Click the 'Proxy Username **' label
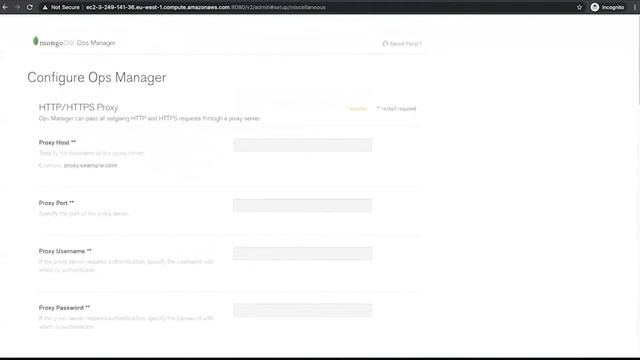This screenshot has height=360, width=640. pos(65,251)
